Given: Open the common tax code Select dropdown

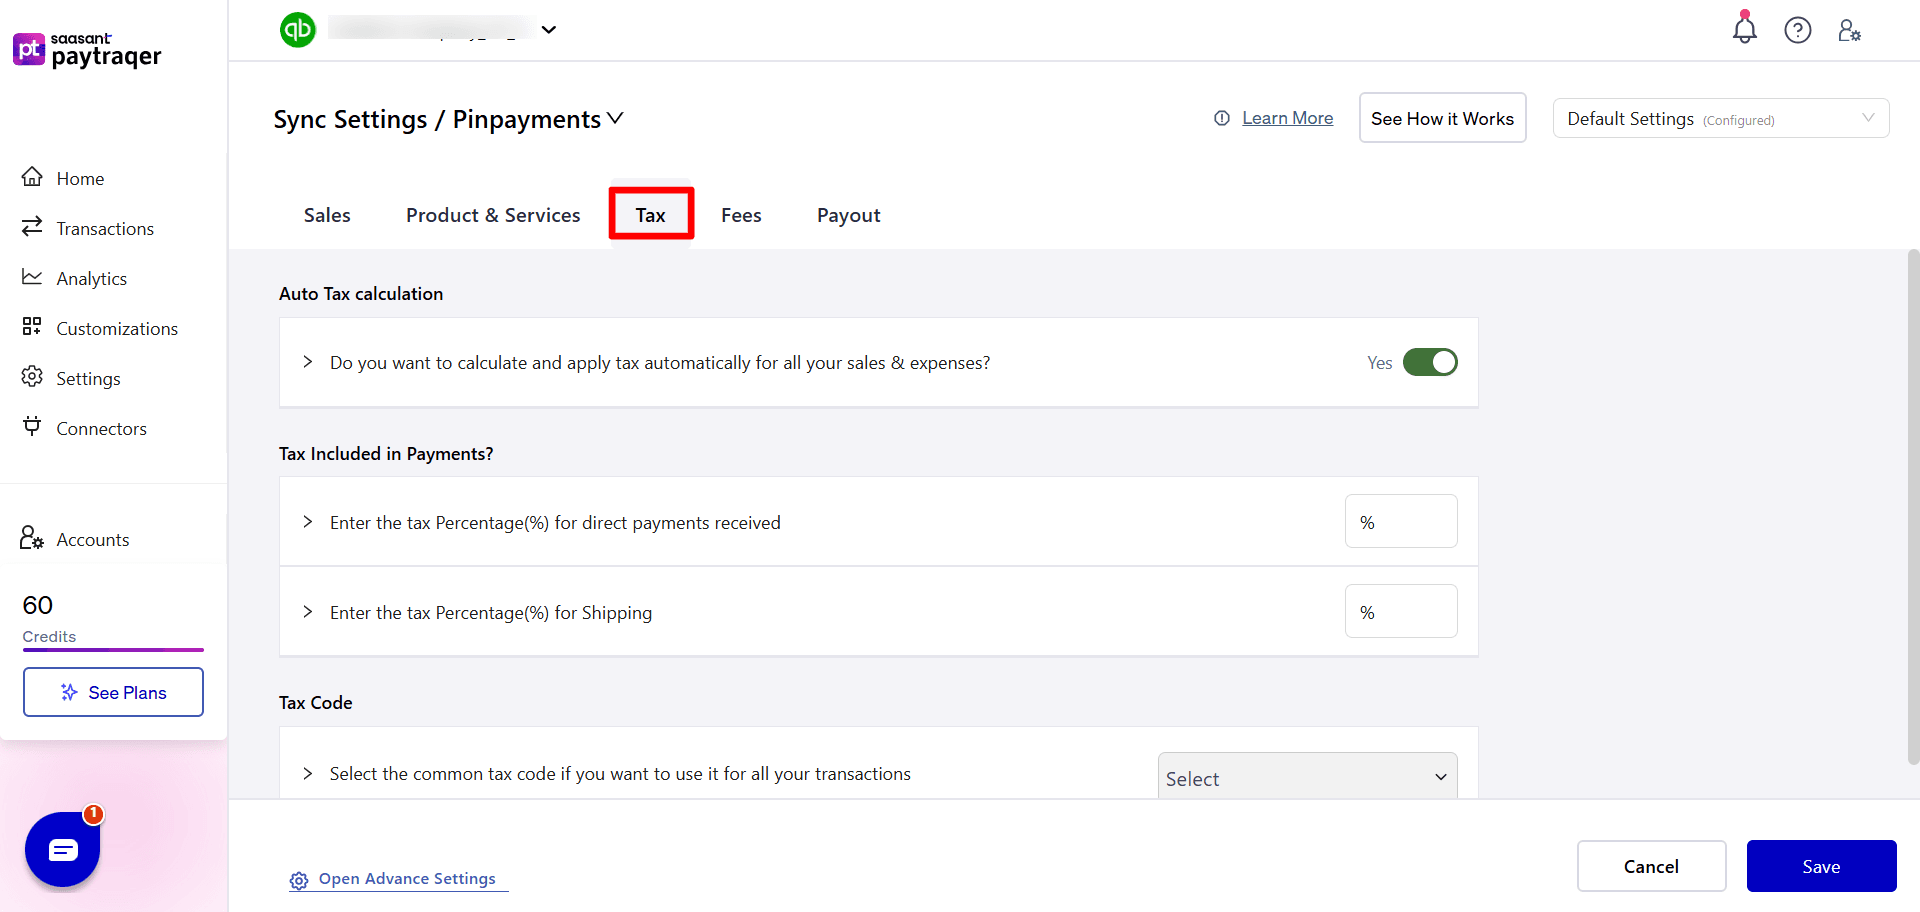Looking at the screenshot, I should [1306, 777].
